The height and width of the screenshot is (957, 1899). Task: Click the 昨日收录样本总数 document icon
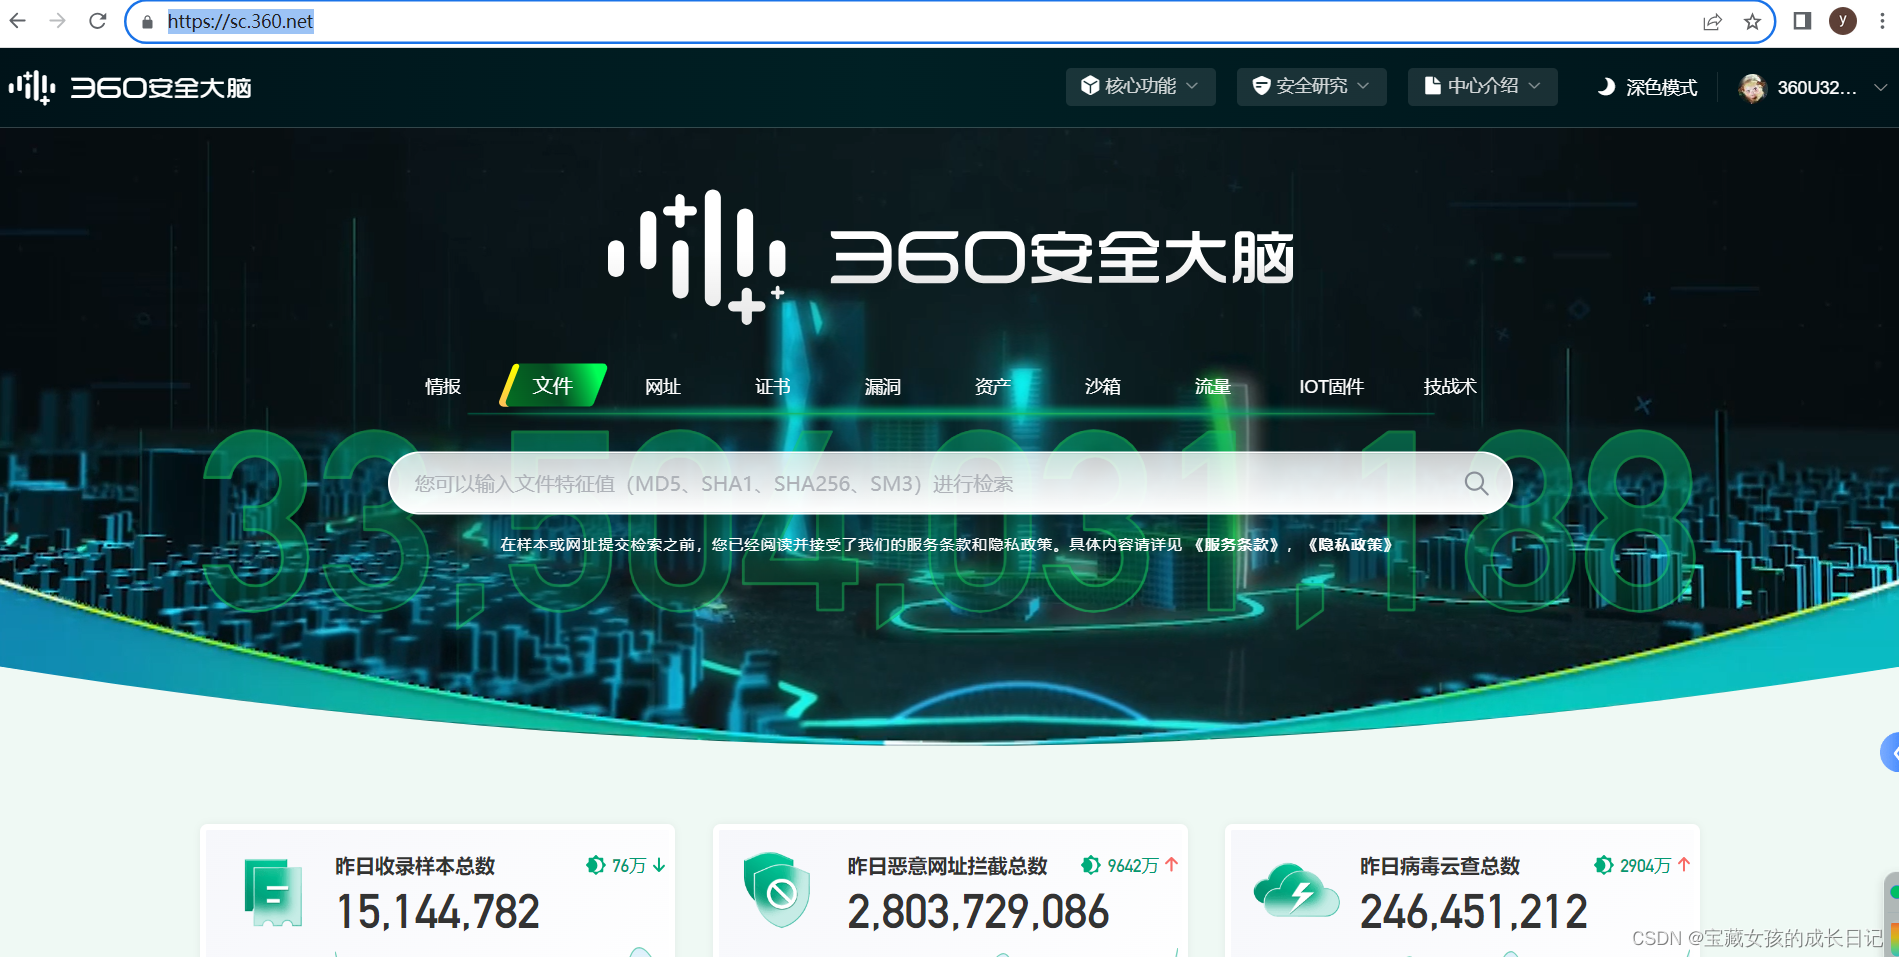coord(273,893)
